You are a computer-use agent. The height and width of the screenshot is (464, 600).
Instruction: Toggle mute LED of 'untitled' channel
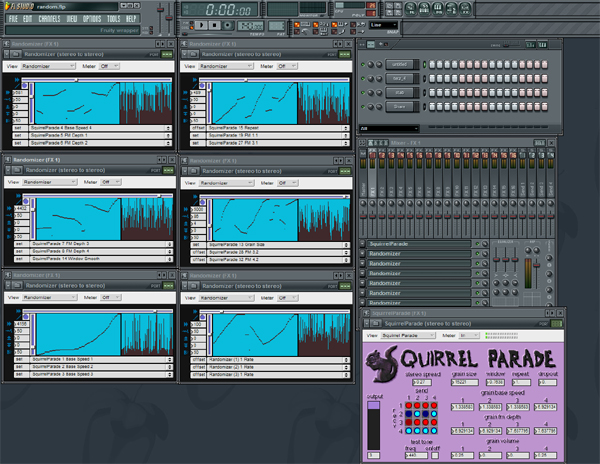363,65
